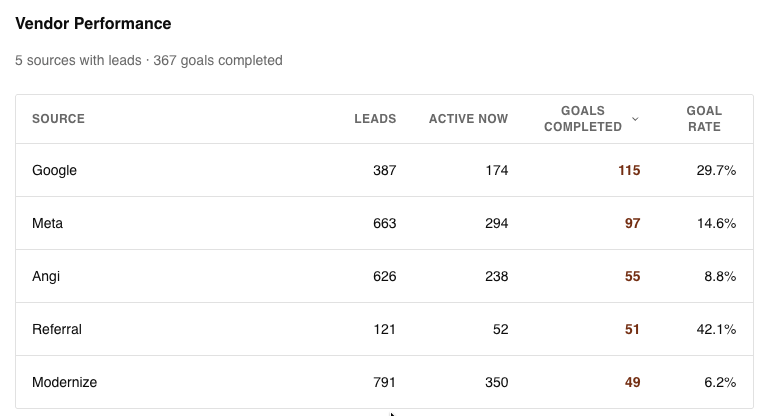This screenshot has width=768, height=416.
Task: Sort by Active Now column header
Action: [x=468, y=119]
